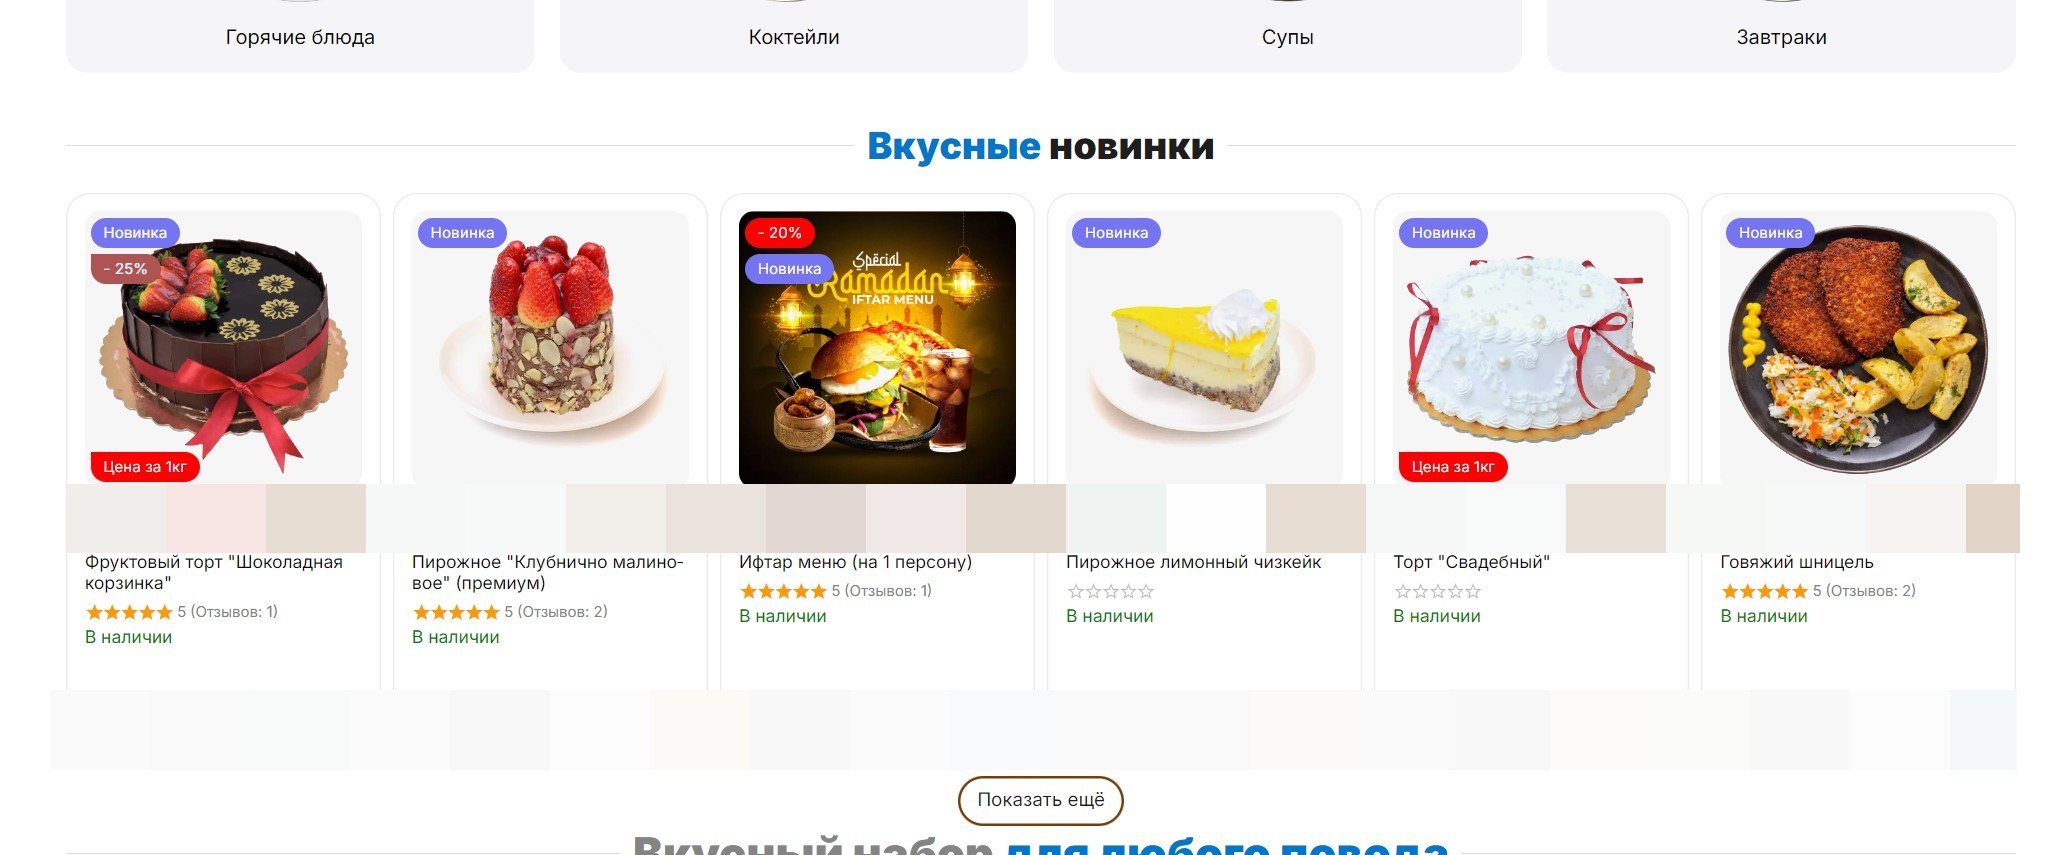Click the Показать ещё button
This screenshot has height=855, width=2057.
coord(1040,800)
